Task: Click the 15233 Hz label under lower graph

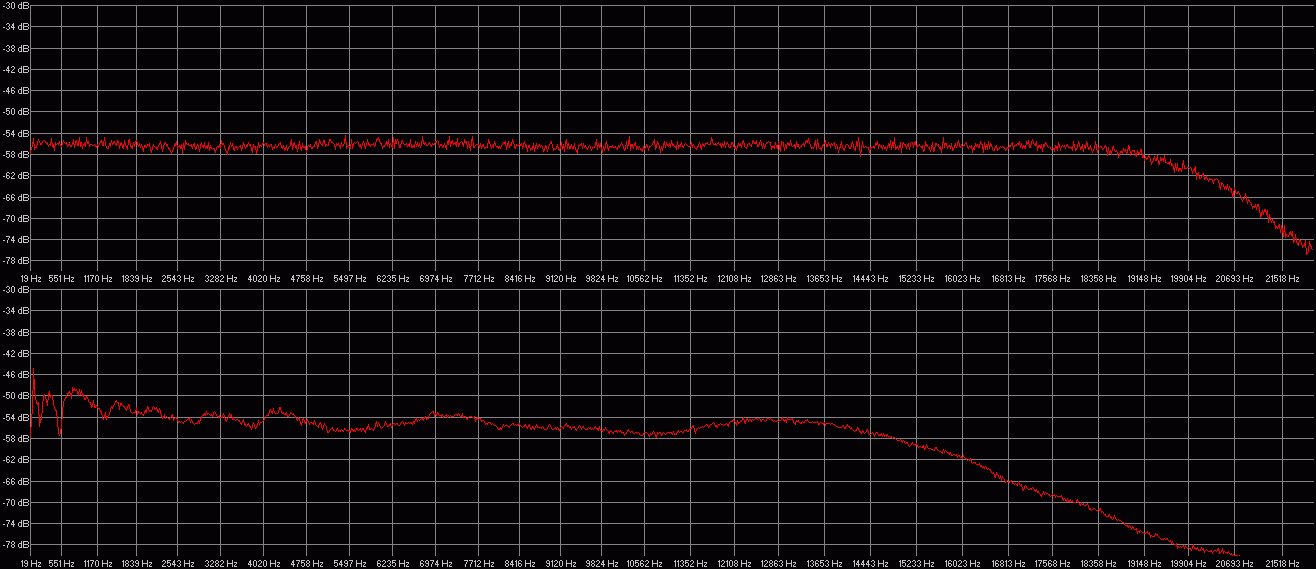Action: coord(916,564)
